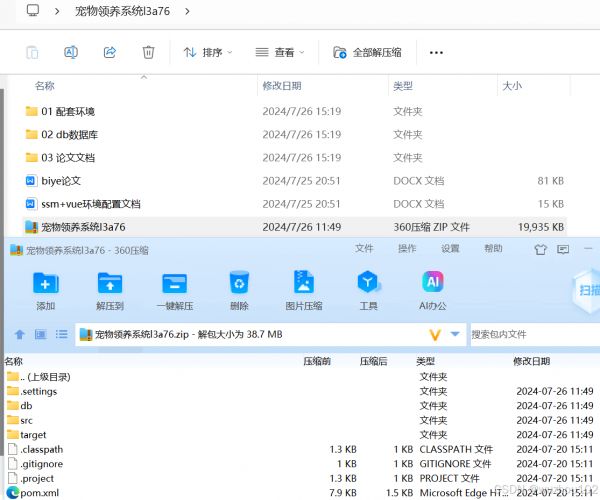Click the 搜索包内文件 search field
The height and width of the screenshot is (500, 600).
tap(535, 335)
